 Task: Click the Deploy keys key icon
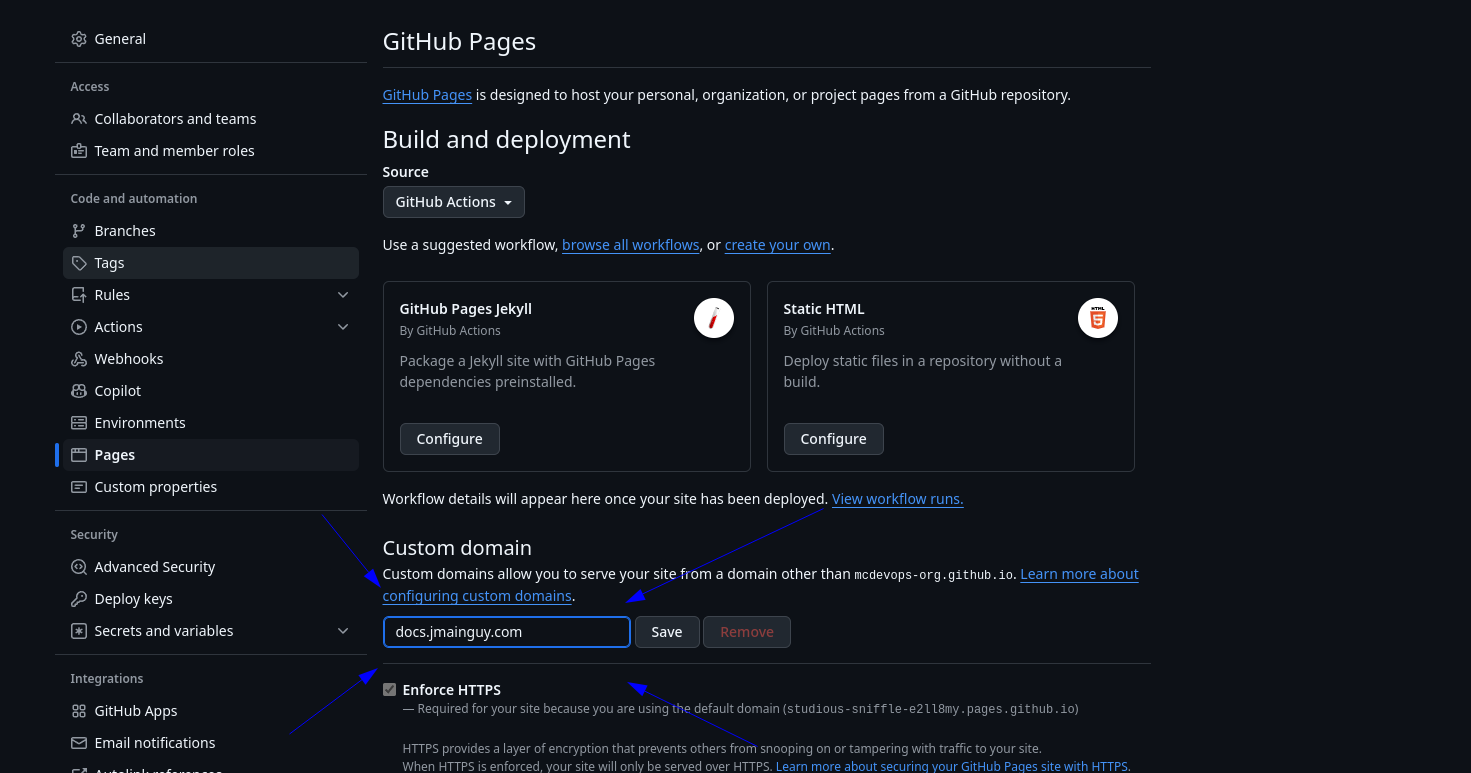(79, 599)
